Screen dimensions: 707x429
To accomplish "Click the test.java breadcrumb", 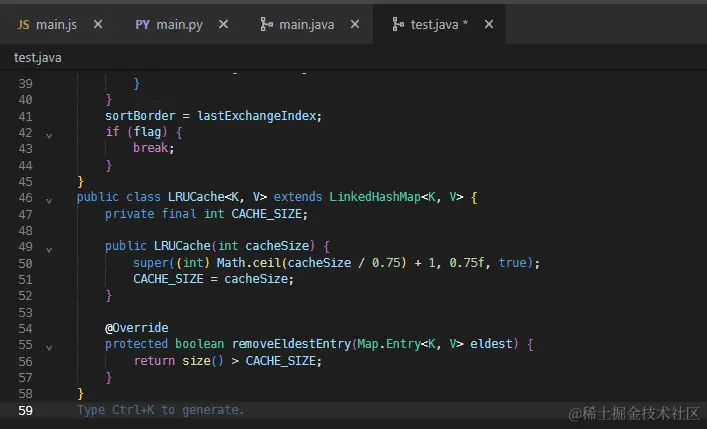I will (38, 58).
